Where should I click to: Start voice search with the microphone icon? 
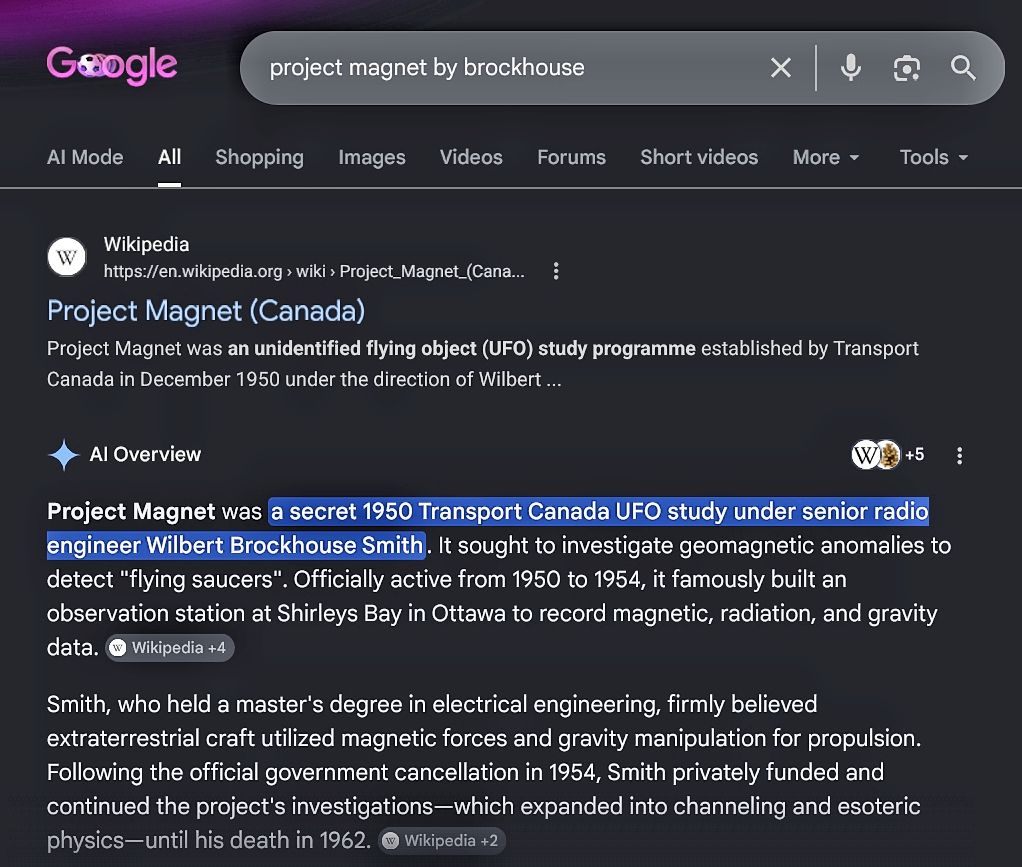851,68
